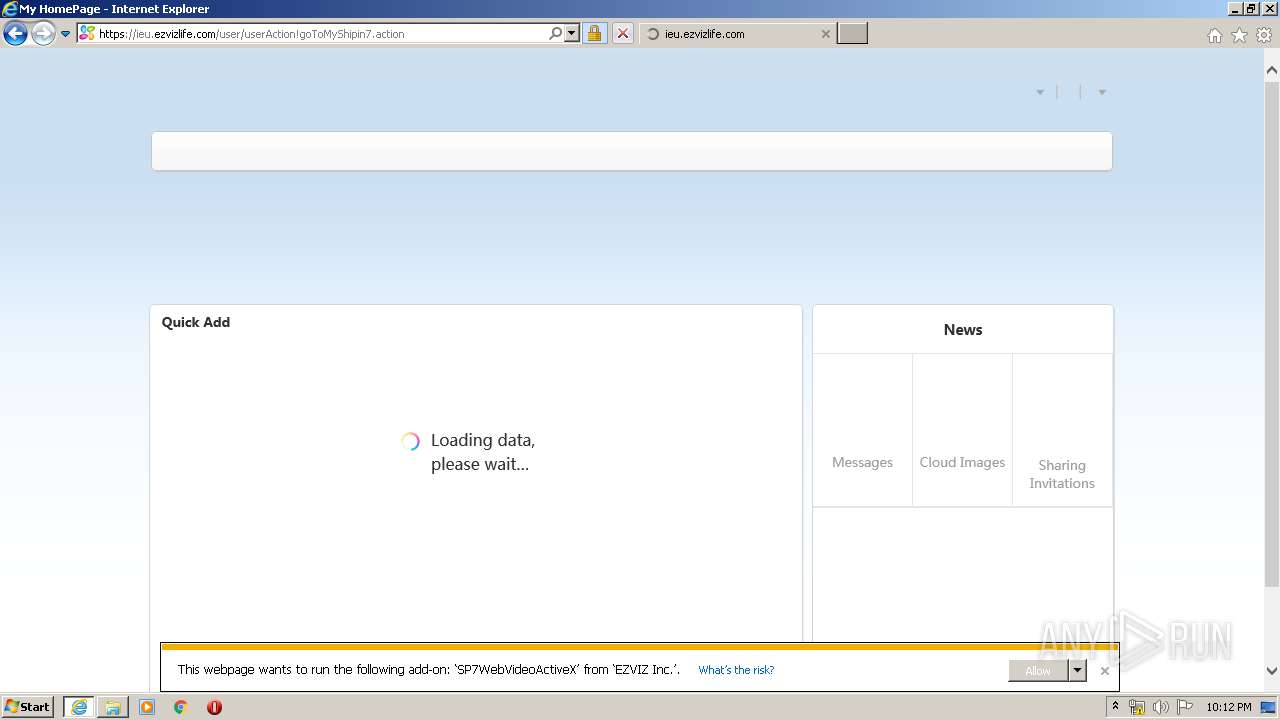Click the red Opera taskbar icon
This screenshot has width=1280, height=720.
[x=214, y=707]
